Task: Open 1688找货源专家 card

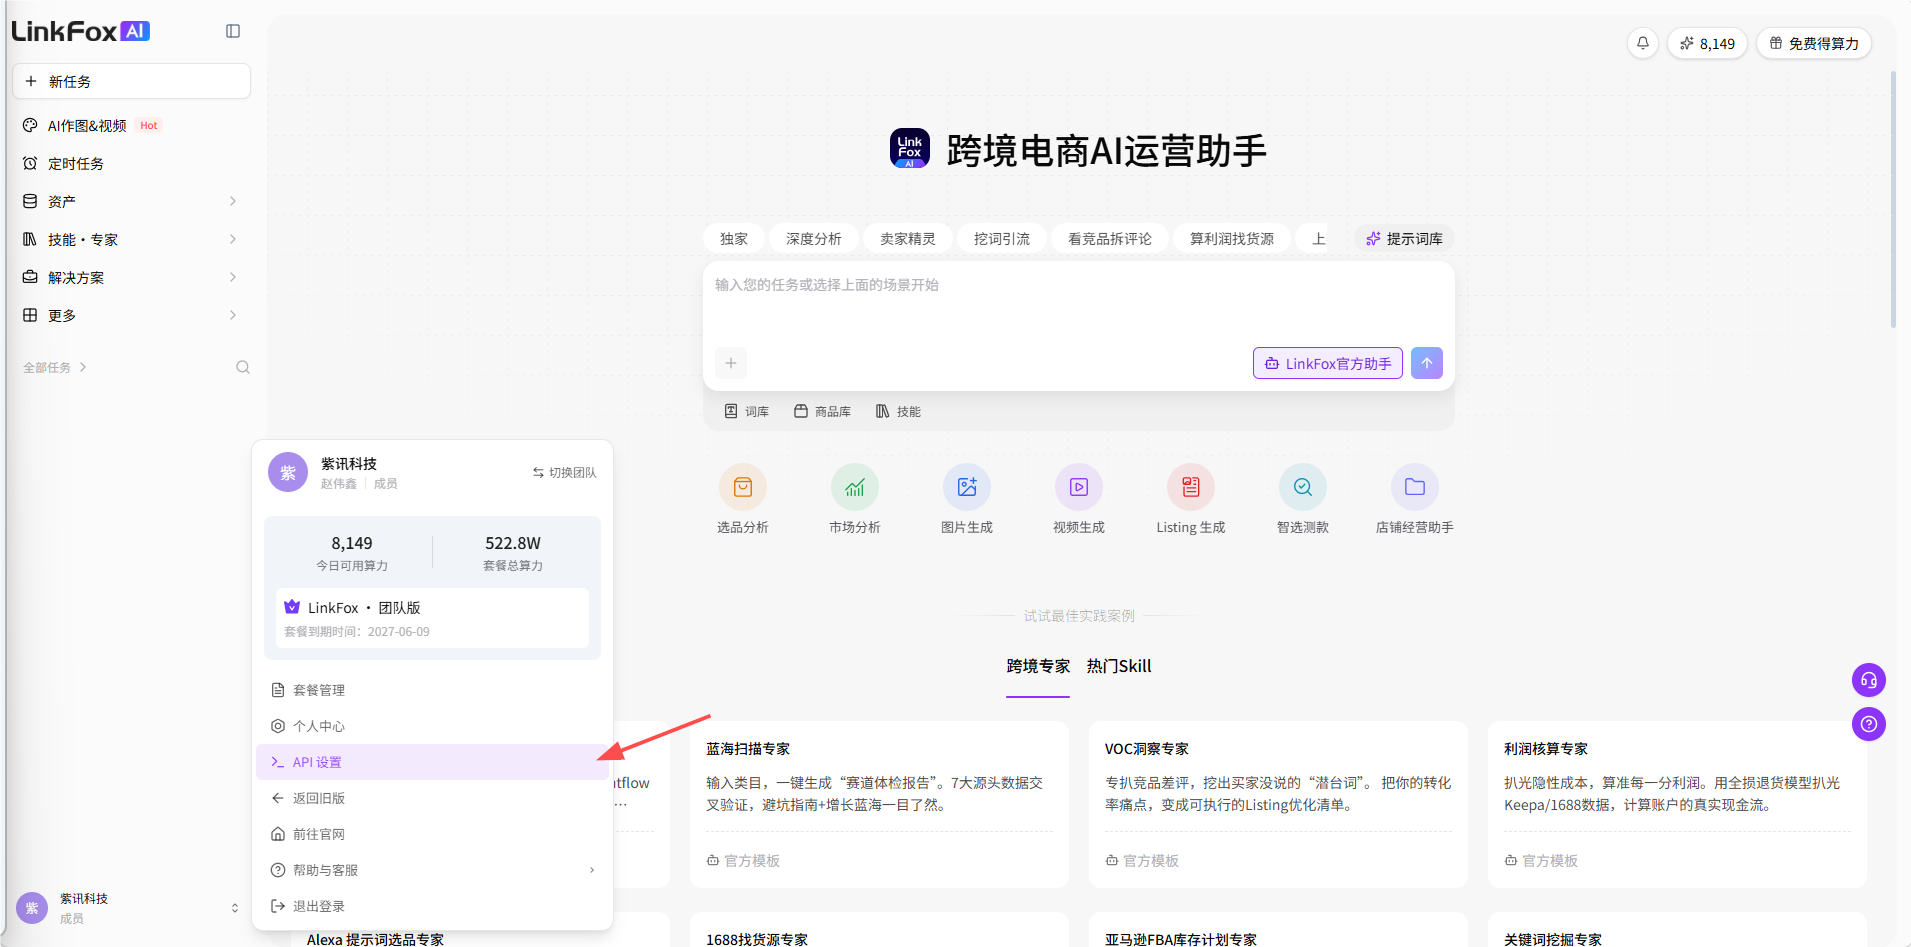Action: click(x=879, y=930)
